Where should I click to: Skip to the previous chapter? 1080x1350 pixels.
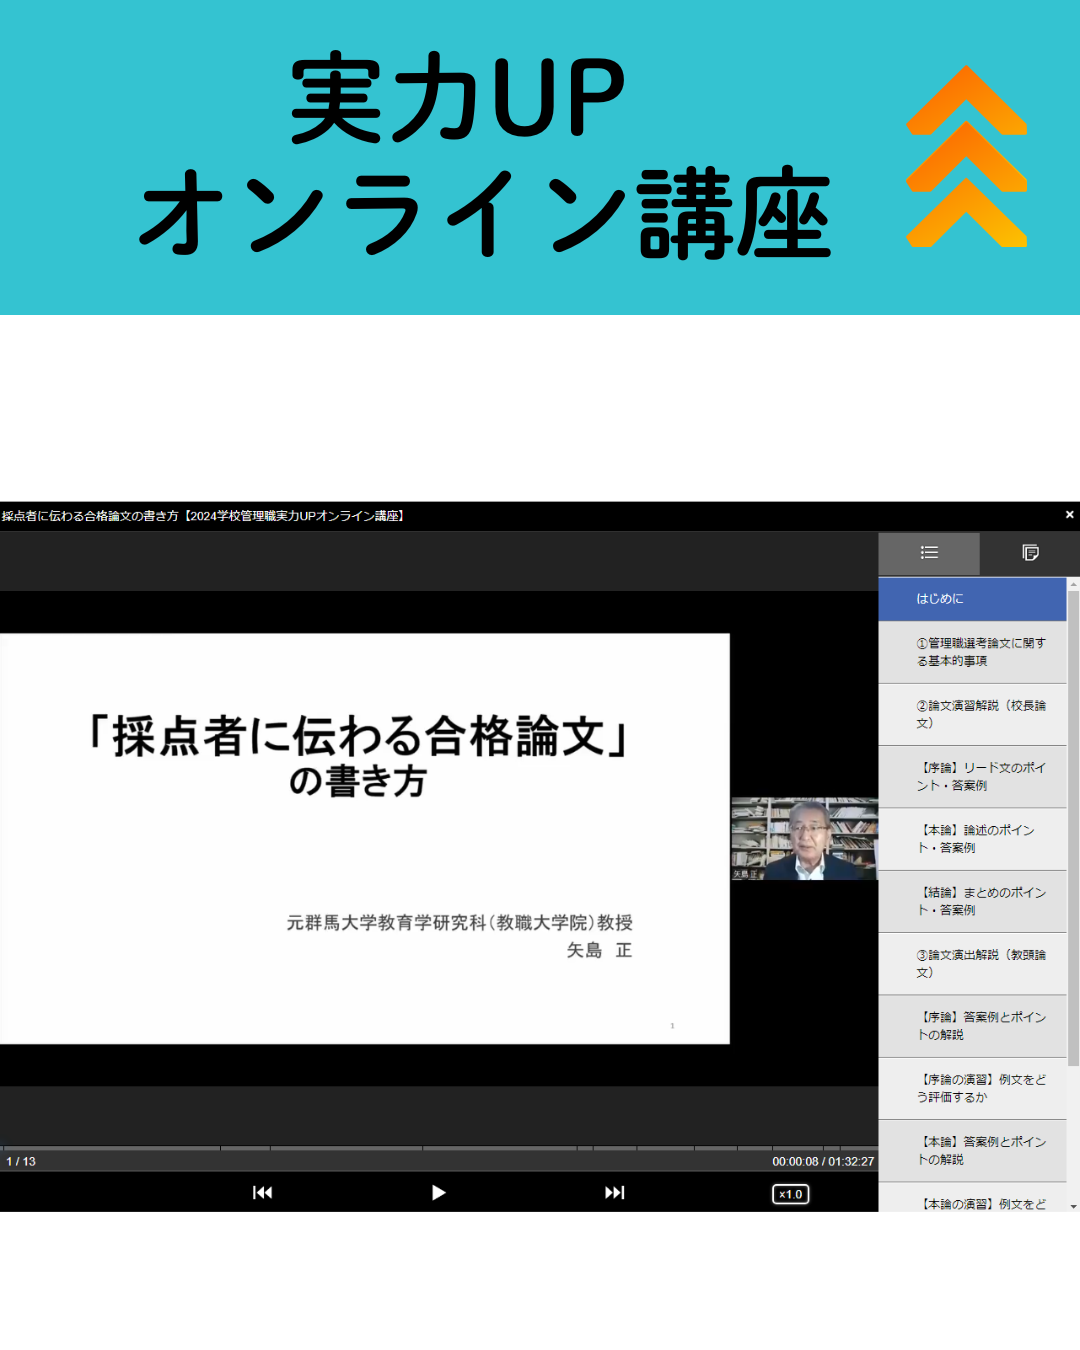coord(262,1192)
